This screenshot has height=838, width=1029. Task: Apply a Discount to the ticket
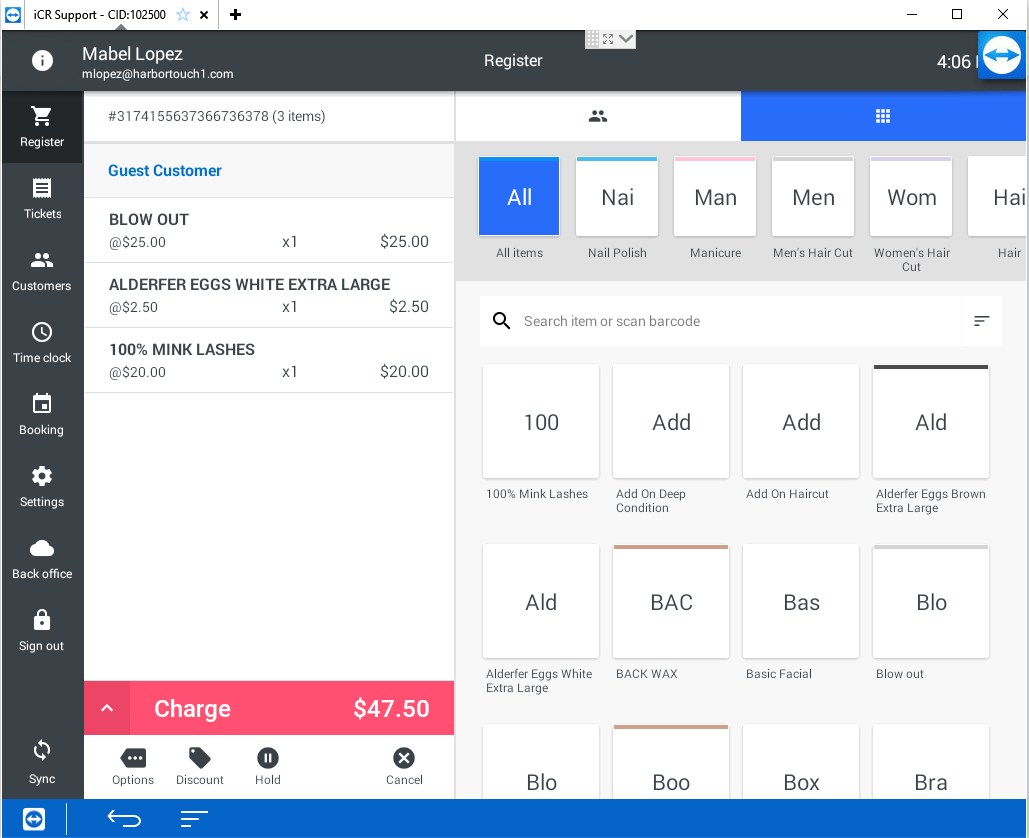(200, 766)
